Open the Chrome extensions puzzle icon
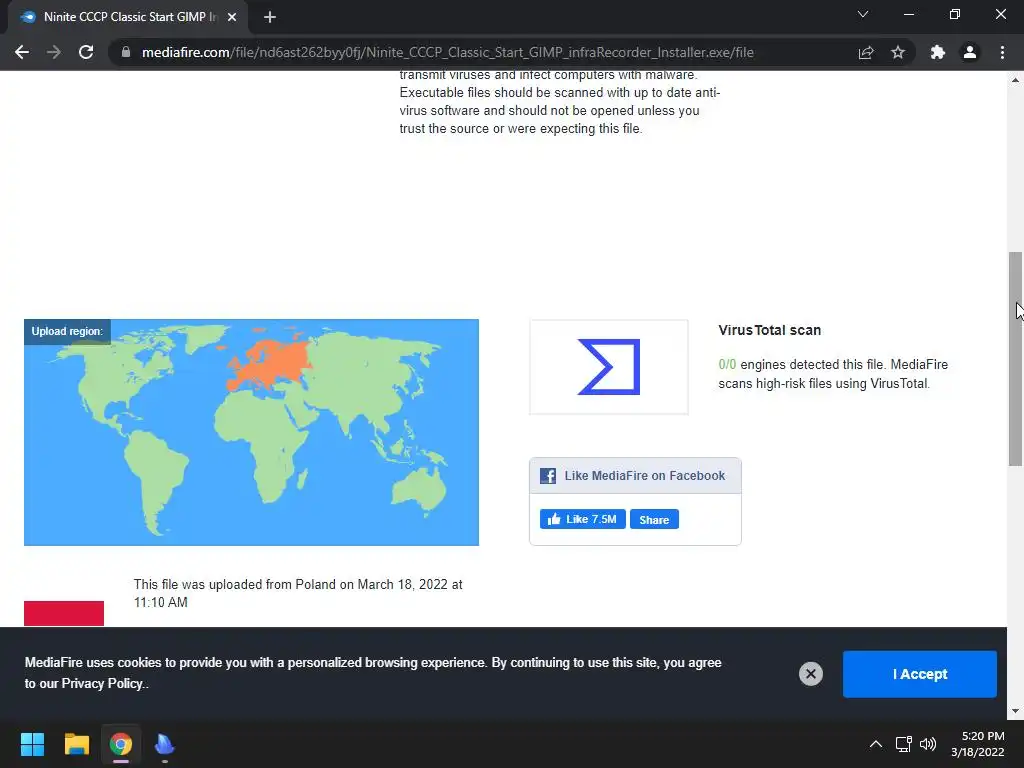The height and width of the screenshot is (768, 1024). 938,52
